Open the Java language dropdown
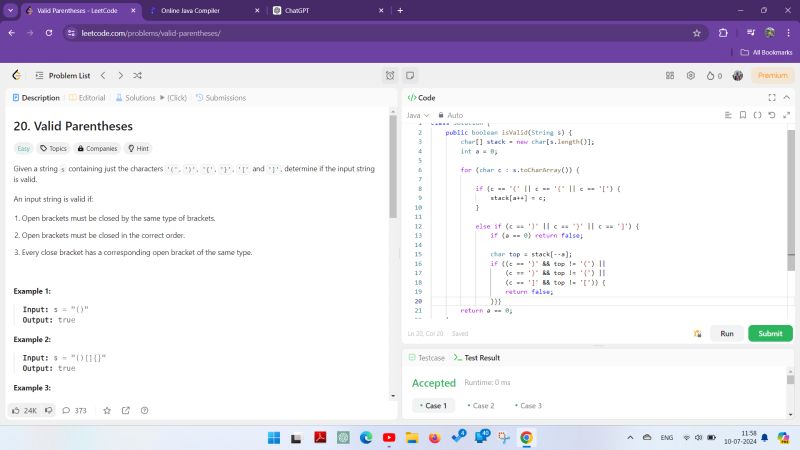The width and height of the screenshot is (800, 450). pyautogui.click(x=418, y=115)
